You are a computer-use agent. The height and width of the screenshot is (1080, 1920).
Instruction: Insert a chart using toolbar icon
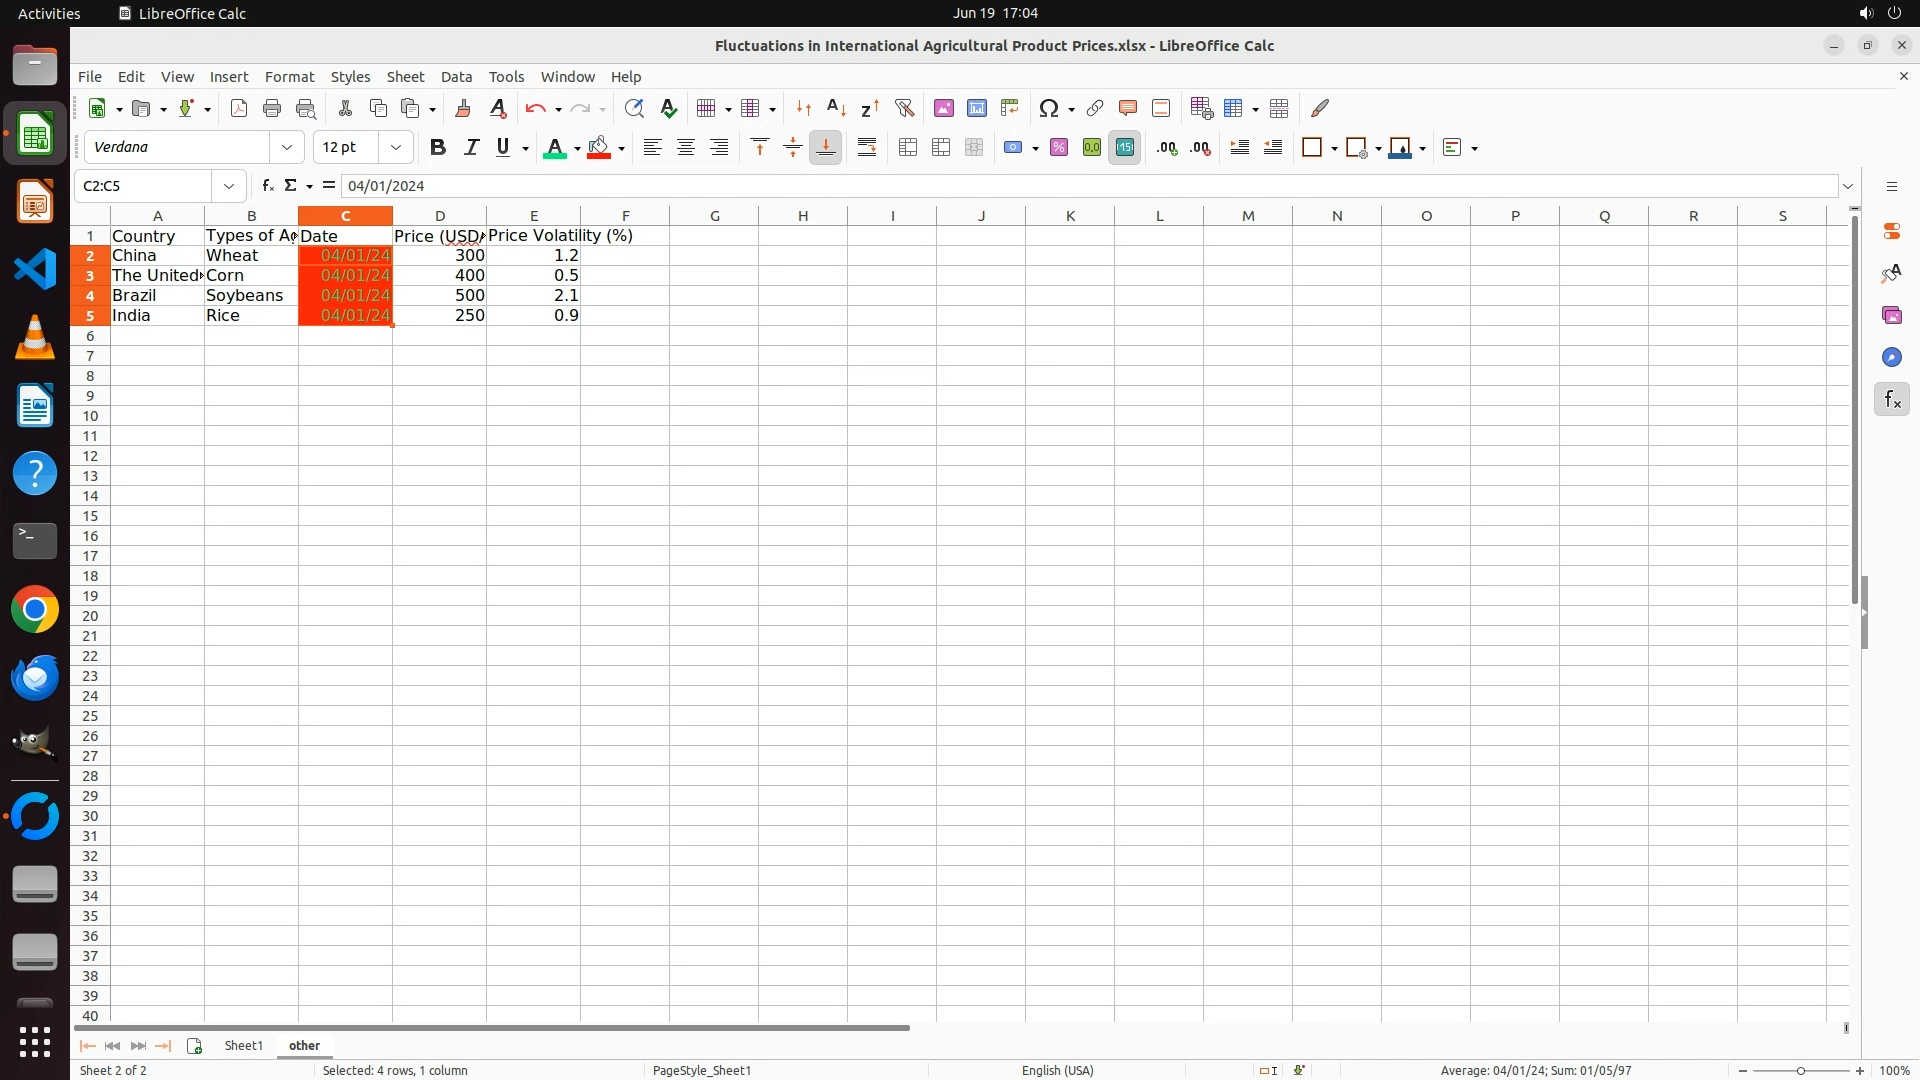pos(977,108)
